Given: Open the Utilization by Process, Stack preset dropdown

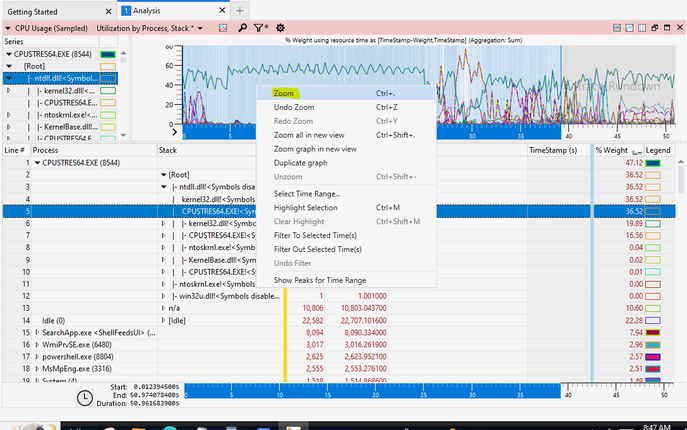Looking at the screenshot, I should click(x=200, y=28).
